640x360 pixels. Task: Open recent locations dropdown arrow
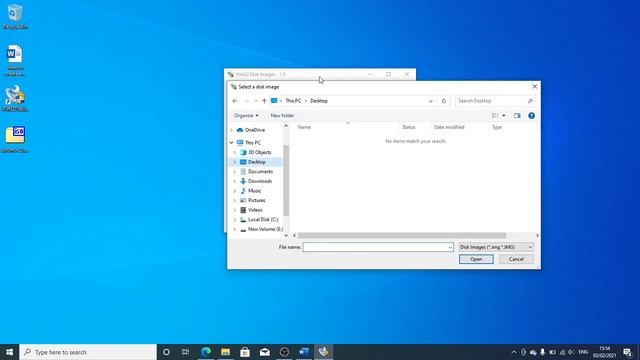(256, 101)
